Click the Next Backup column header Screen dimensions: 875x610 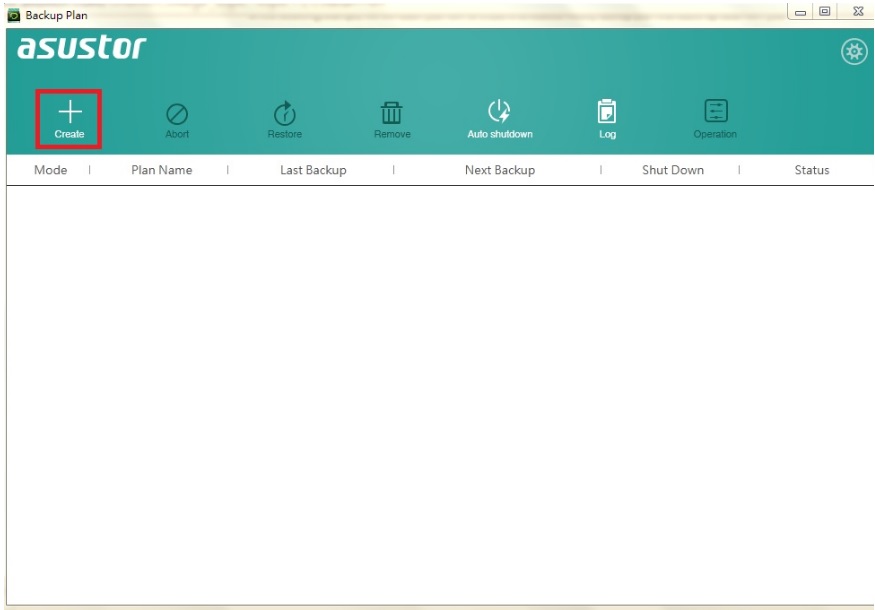click(x=500, y=170)
